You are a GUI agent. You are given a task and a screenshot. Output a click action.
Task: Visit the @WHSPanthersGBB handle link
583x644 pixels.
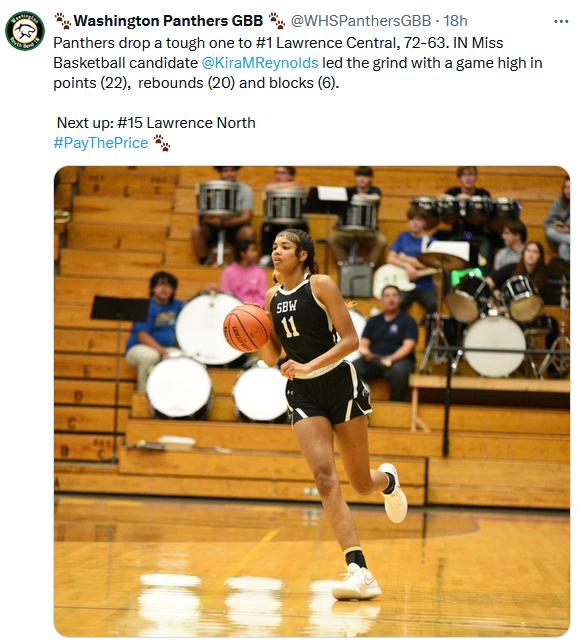coord(361,21)
